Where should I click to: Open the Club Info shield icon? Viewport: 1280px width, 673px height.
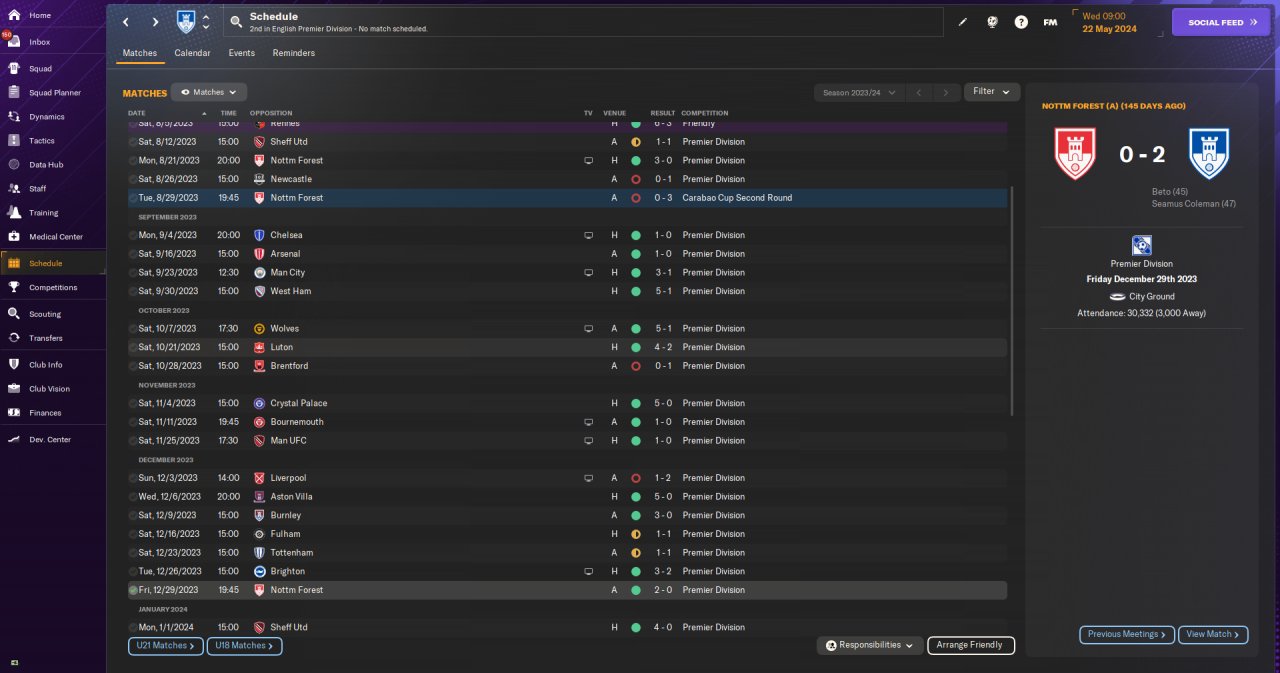(14, 365)
